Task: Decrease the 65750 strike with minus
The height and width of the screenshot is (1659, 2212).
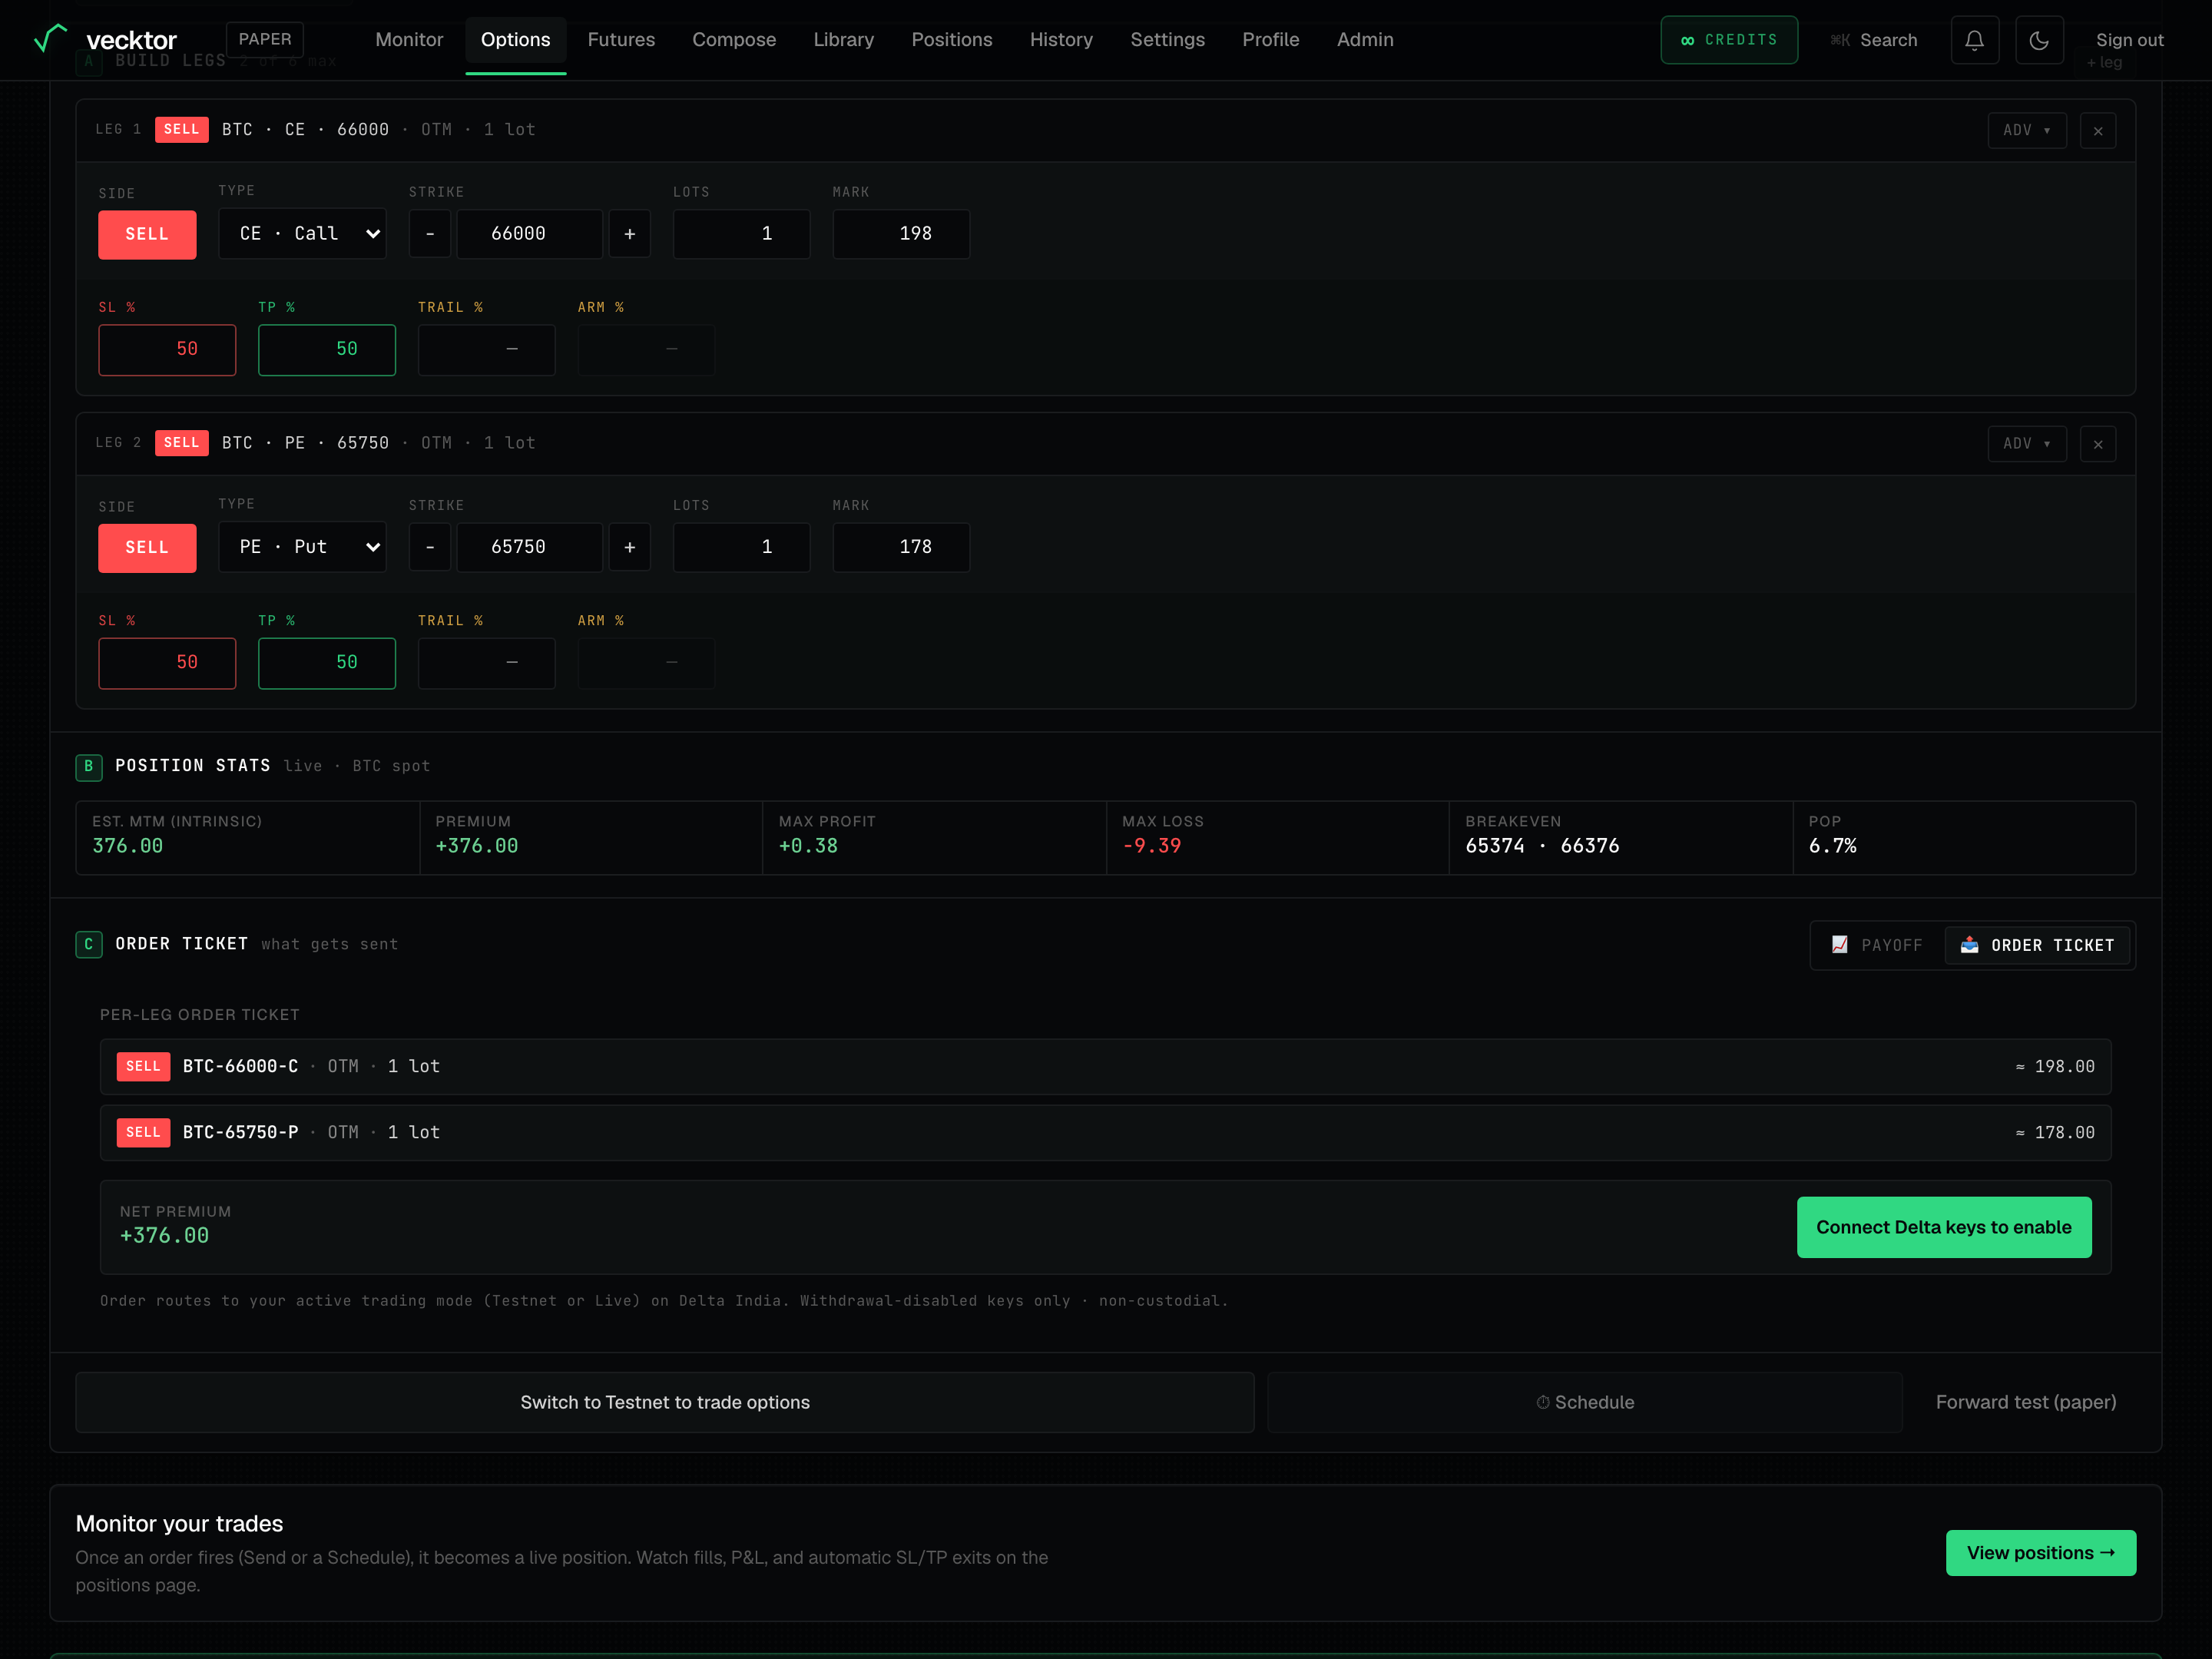Action: coord(430,548)
